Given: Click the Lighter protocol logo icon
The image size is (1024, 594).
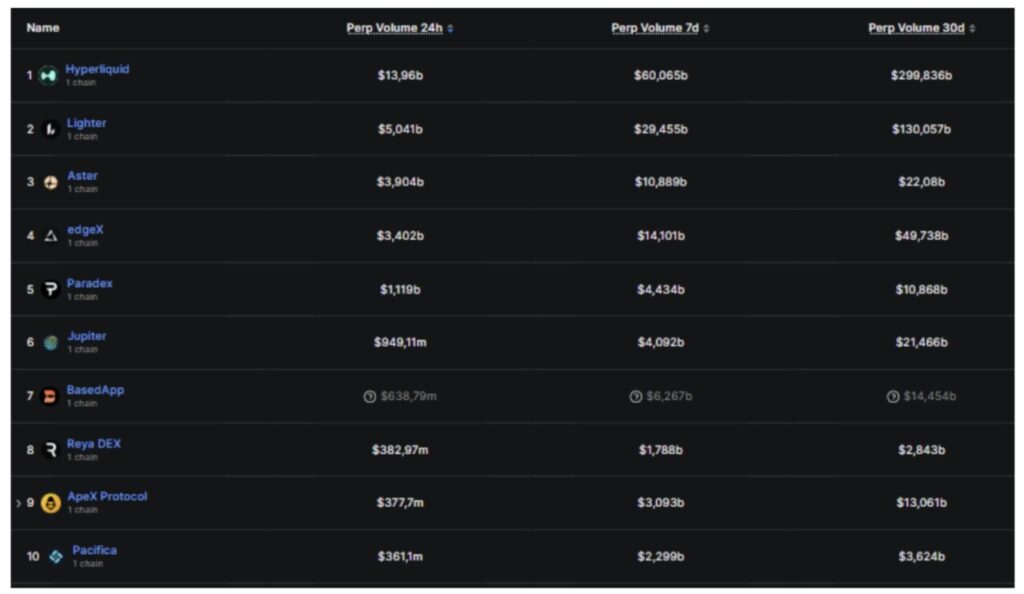Looking at the screenshot, I should 50,129.
